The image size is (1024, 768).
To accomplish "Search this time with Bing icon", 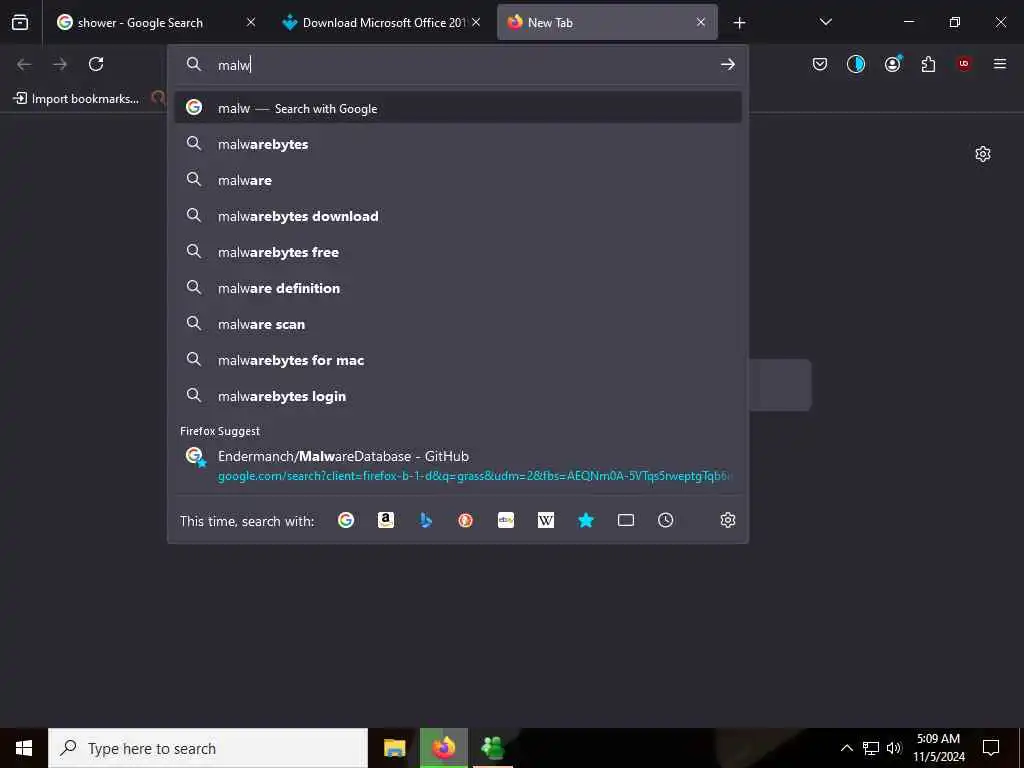I will coord(426,520).
